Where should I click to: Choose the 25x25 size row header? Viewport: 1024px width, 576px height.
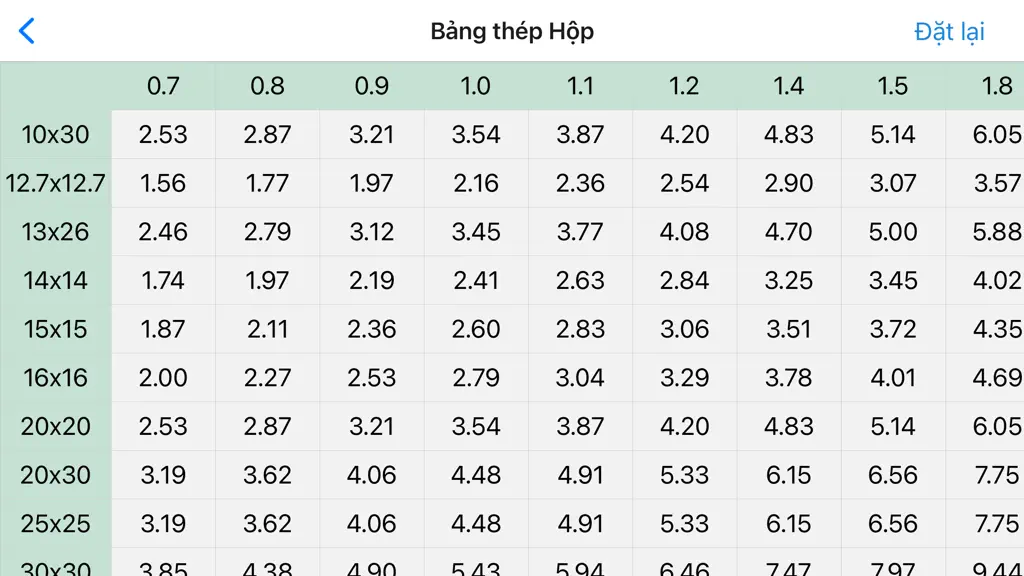coord(56,523)
